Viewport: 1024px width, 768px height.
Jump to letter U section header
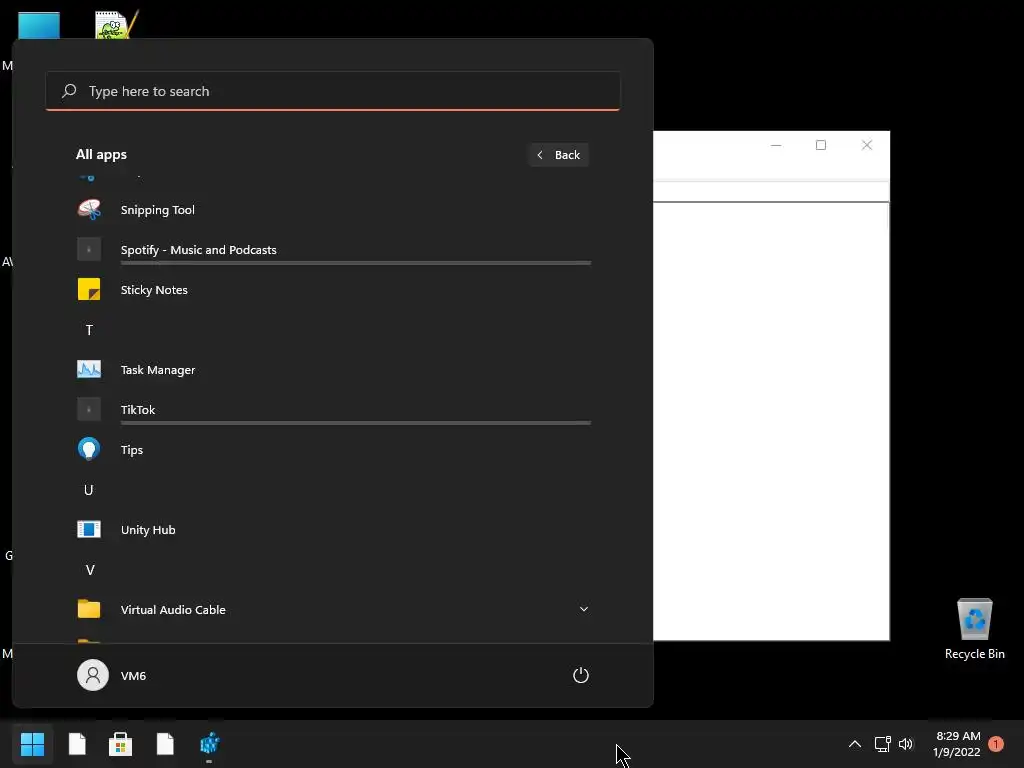pyautogui.click(x=89, y=490)
